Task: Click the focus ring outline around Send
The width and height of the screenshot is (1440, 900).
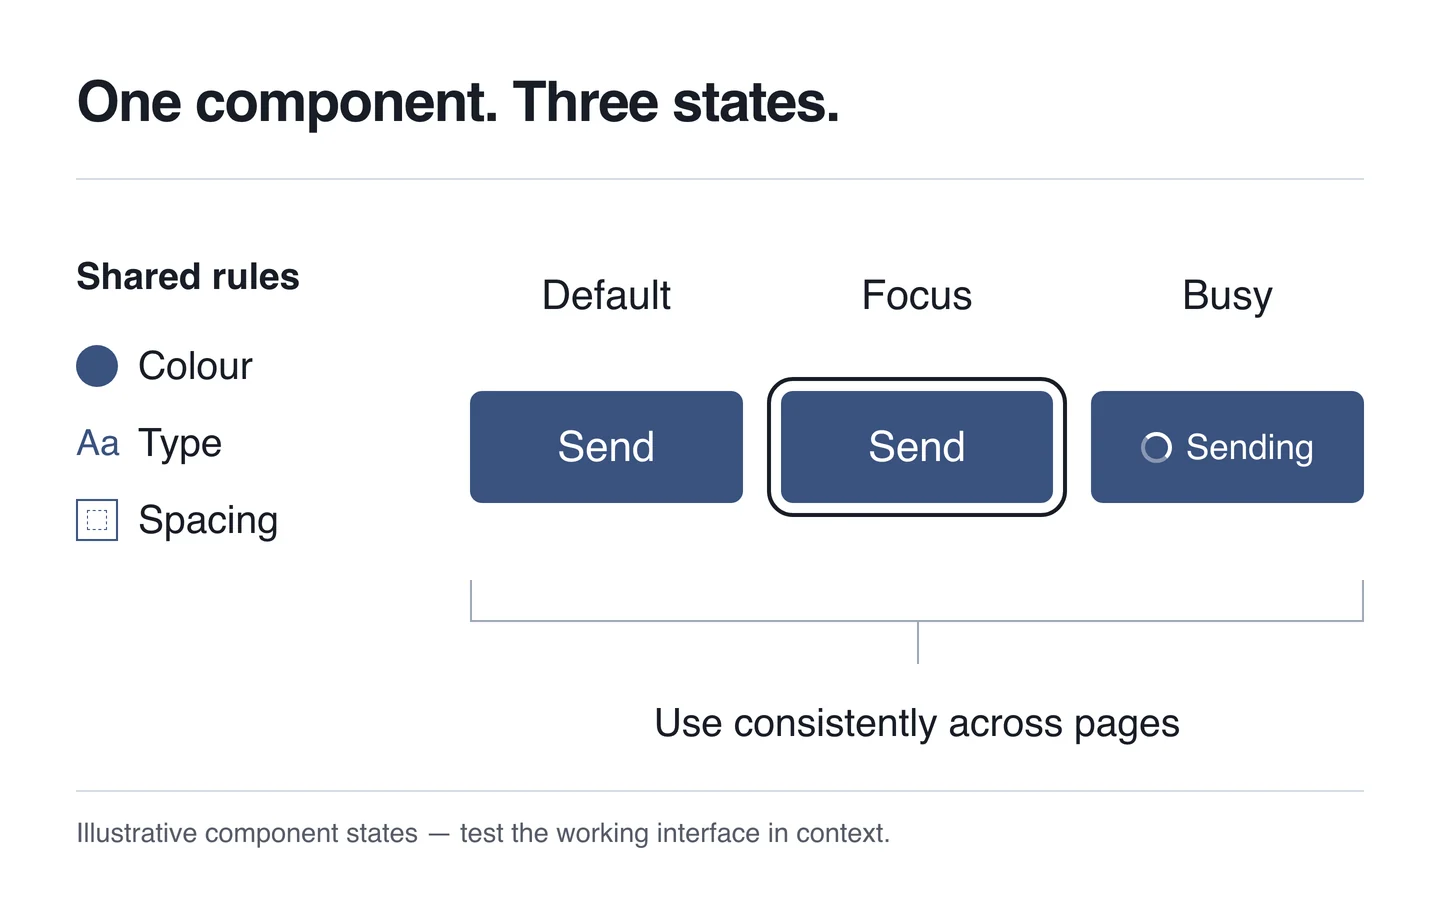Action: click(x=917, y=381)
